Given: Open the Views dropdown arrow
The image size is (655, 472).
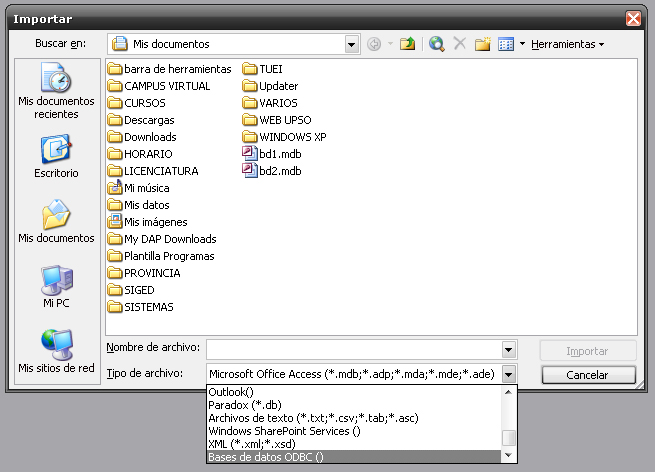Looking at the screenshot, I should point(522,43).
